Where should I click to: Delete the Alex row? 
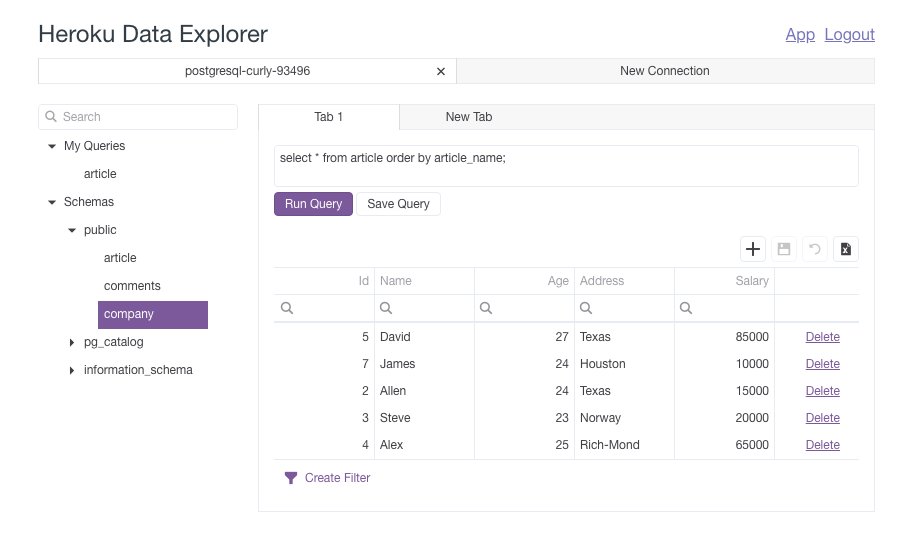pyautogui.click(x=822, y=445)
